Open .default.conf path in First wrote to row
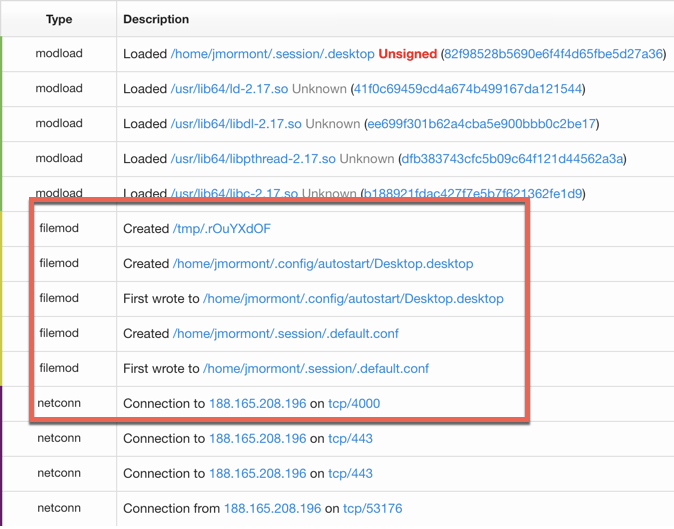The height and width of the screenshot is (529, 674). (x=316, y=369)
